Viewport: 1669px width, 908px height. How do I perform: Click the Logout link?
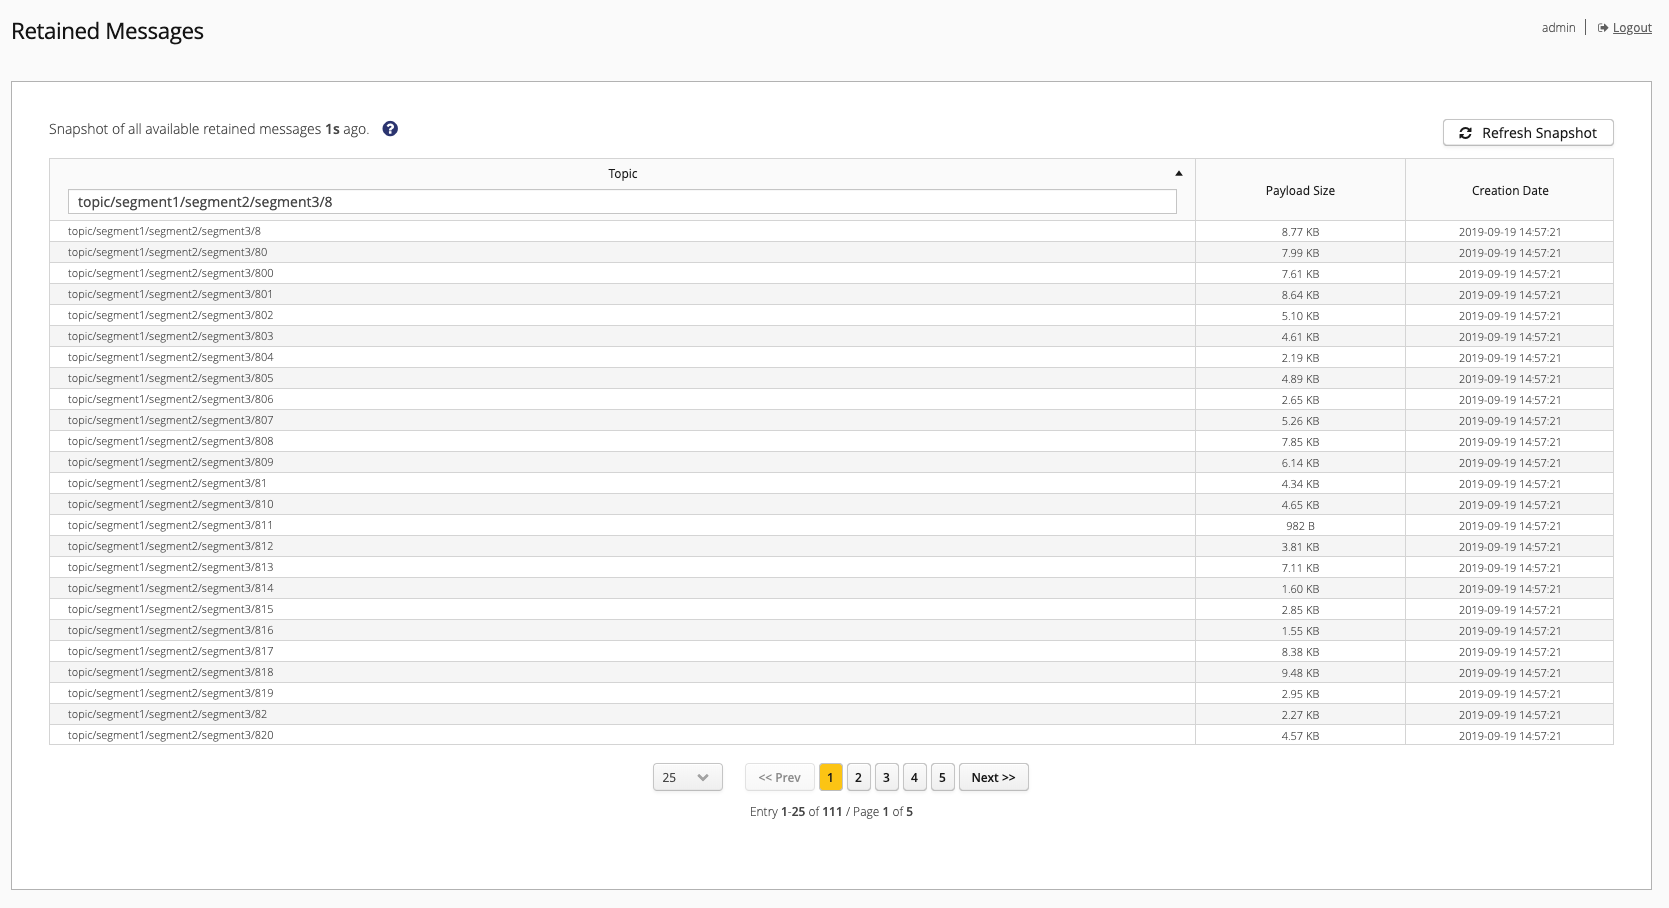1631,28
